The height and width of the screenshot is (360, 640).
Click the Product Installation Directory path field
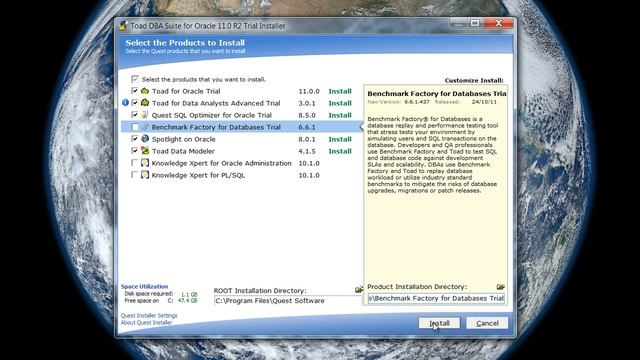[x=436, y=298]
